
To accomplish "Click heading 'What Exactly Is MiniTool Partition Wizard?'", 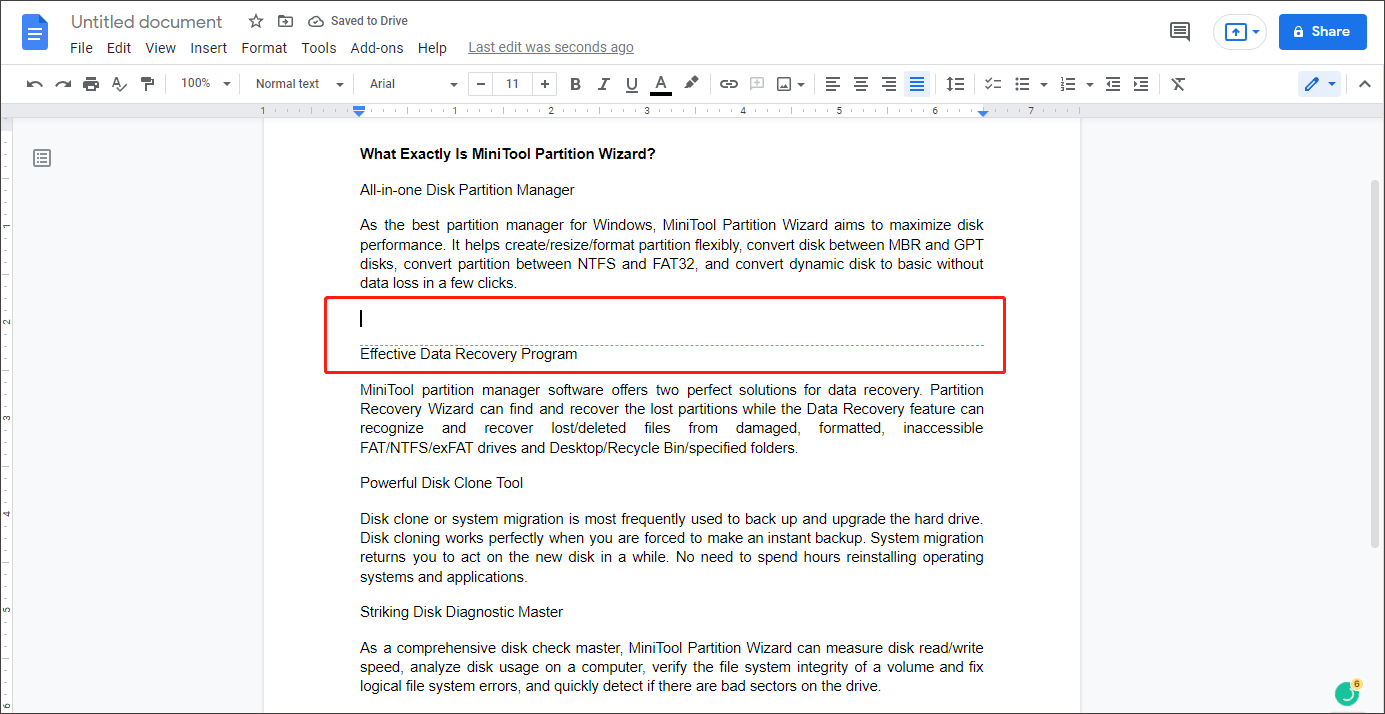I will 508,154.
